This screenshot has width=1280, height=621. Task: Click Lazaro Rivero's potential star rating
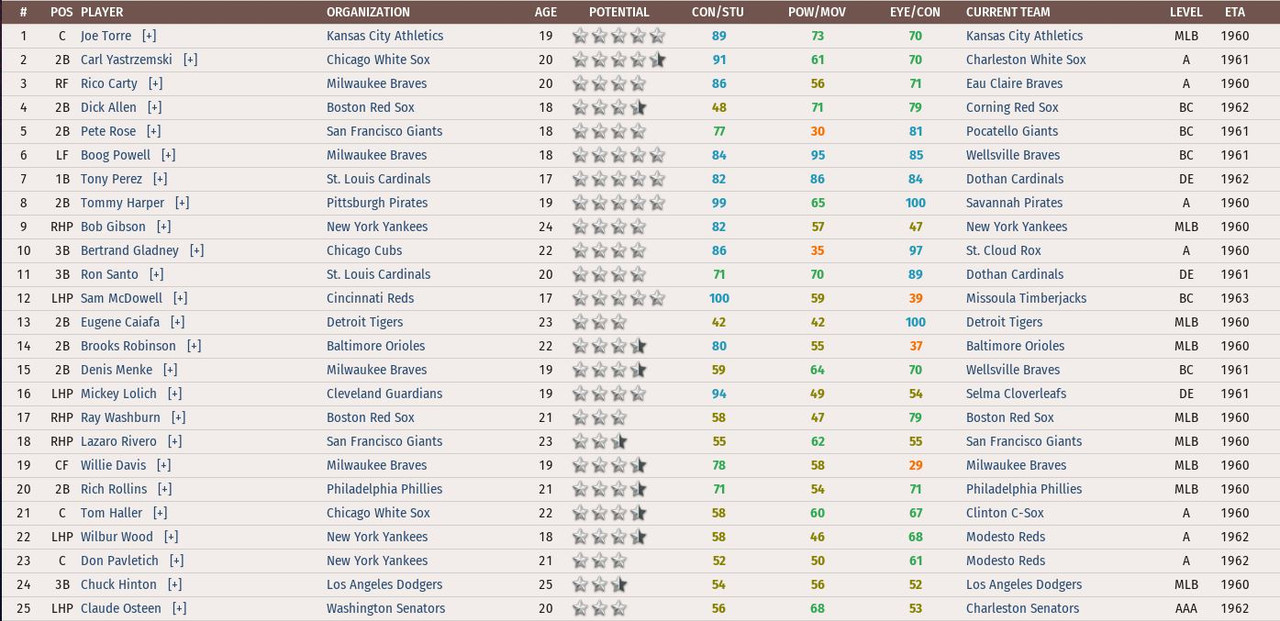tap(600, 442)
